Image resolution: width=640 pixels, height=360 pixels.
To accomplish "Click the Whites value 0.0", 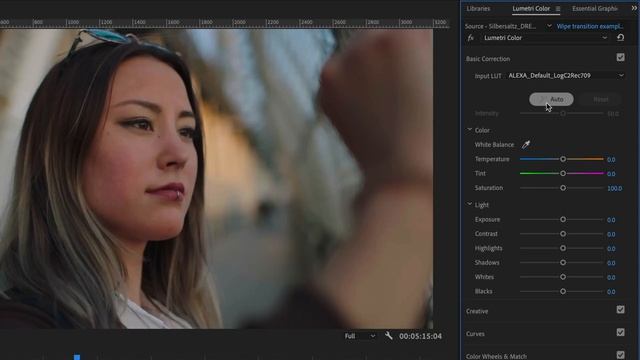I will coord(611,278).
